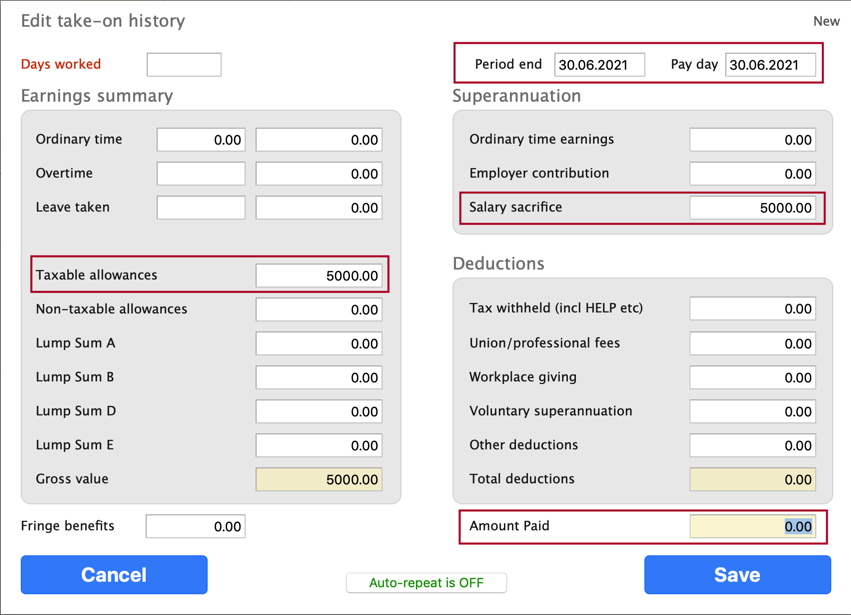Select the Ordinary time hours field

click(x=201, y=140)
